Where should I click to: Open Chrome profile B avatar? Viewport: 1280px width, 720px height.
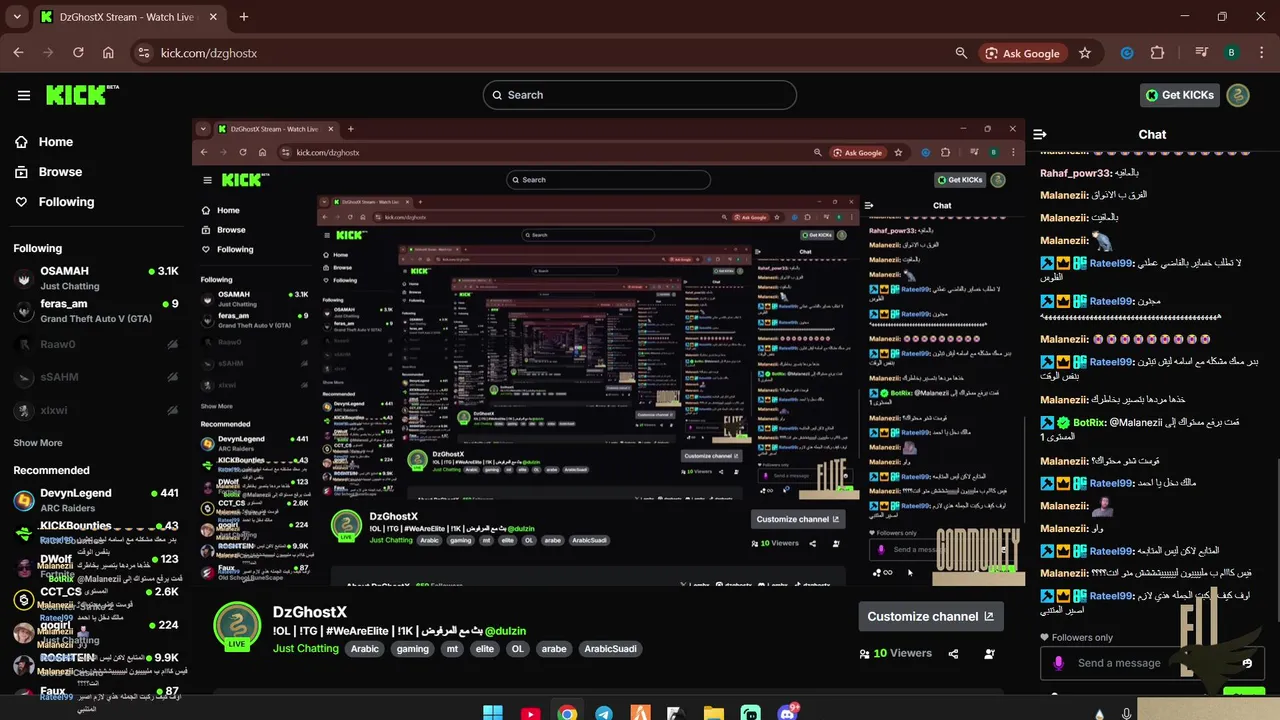[x=1231, y=53]
